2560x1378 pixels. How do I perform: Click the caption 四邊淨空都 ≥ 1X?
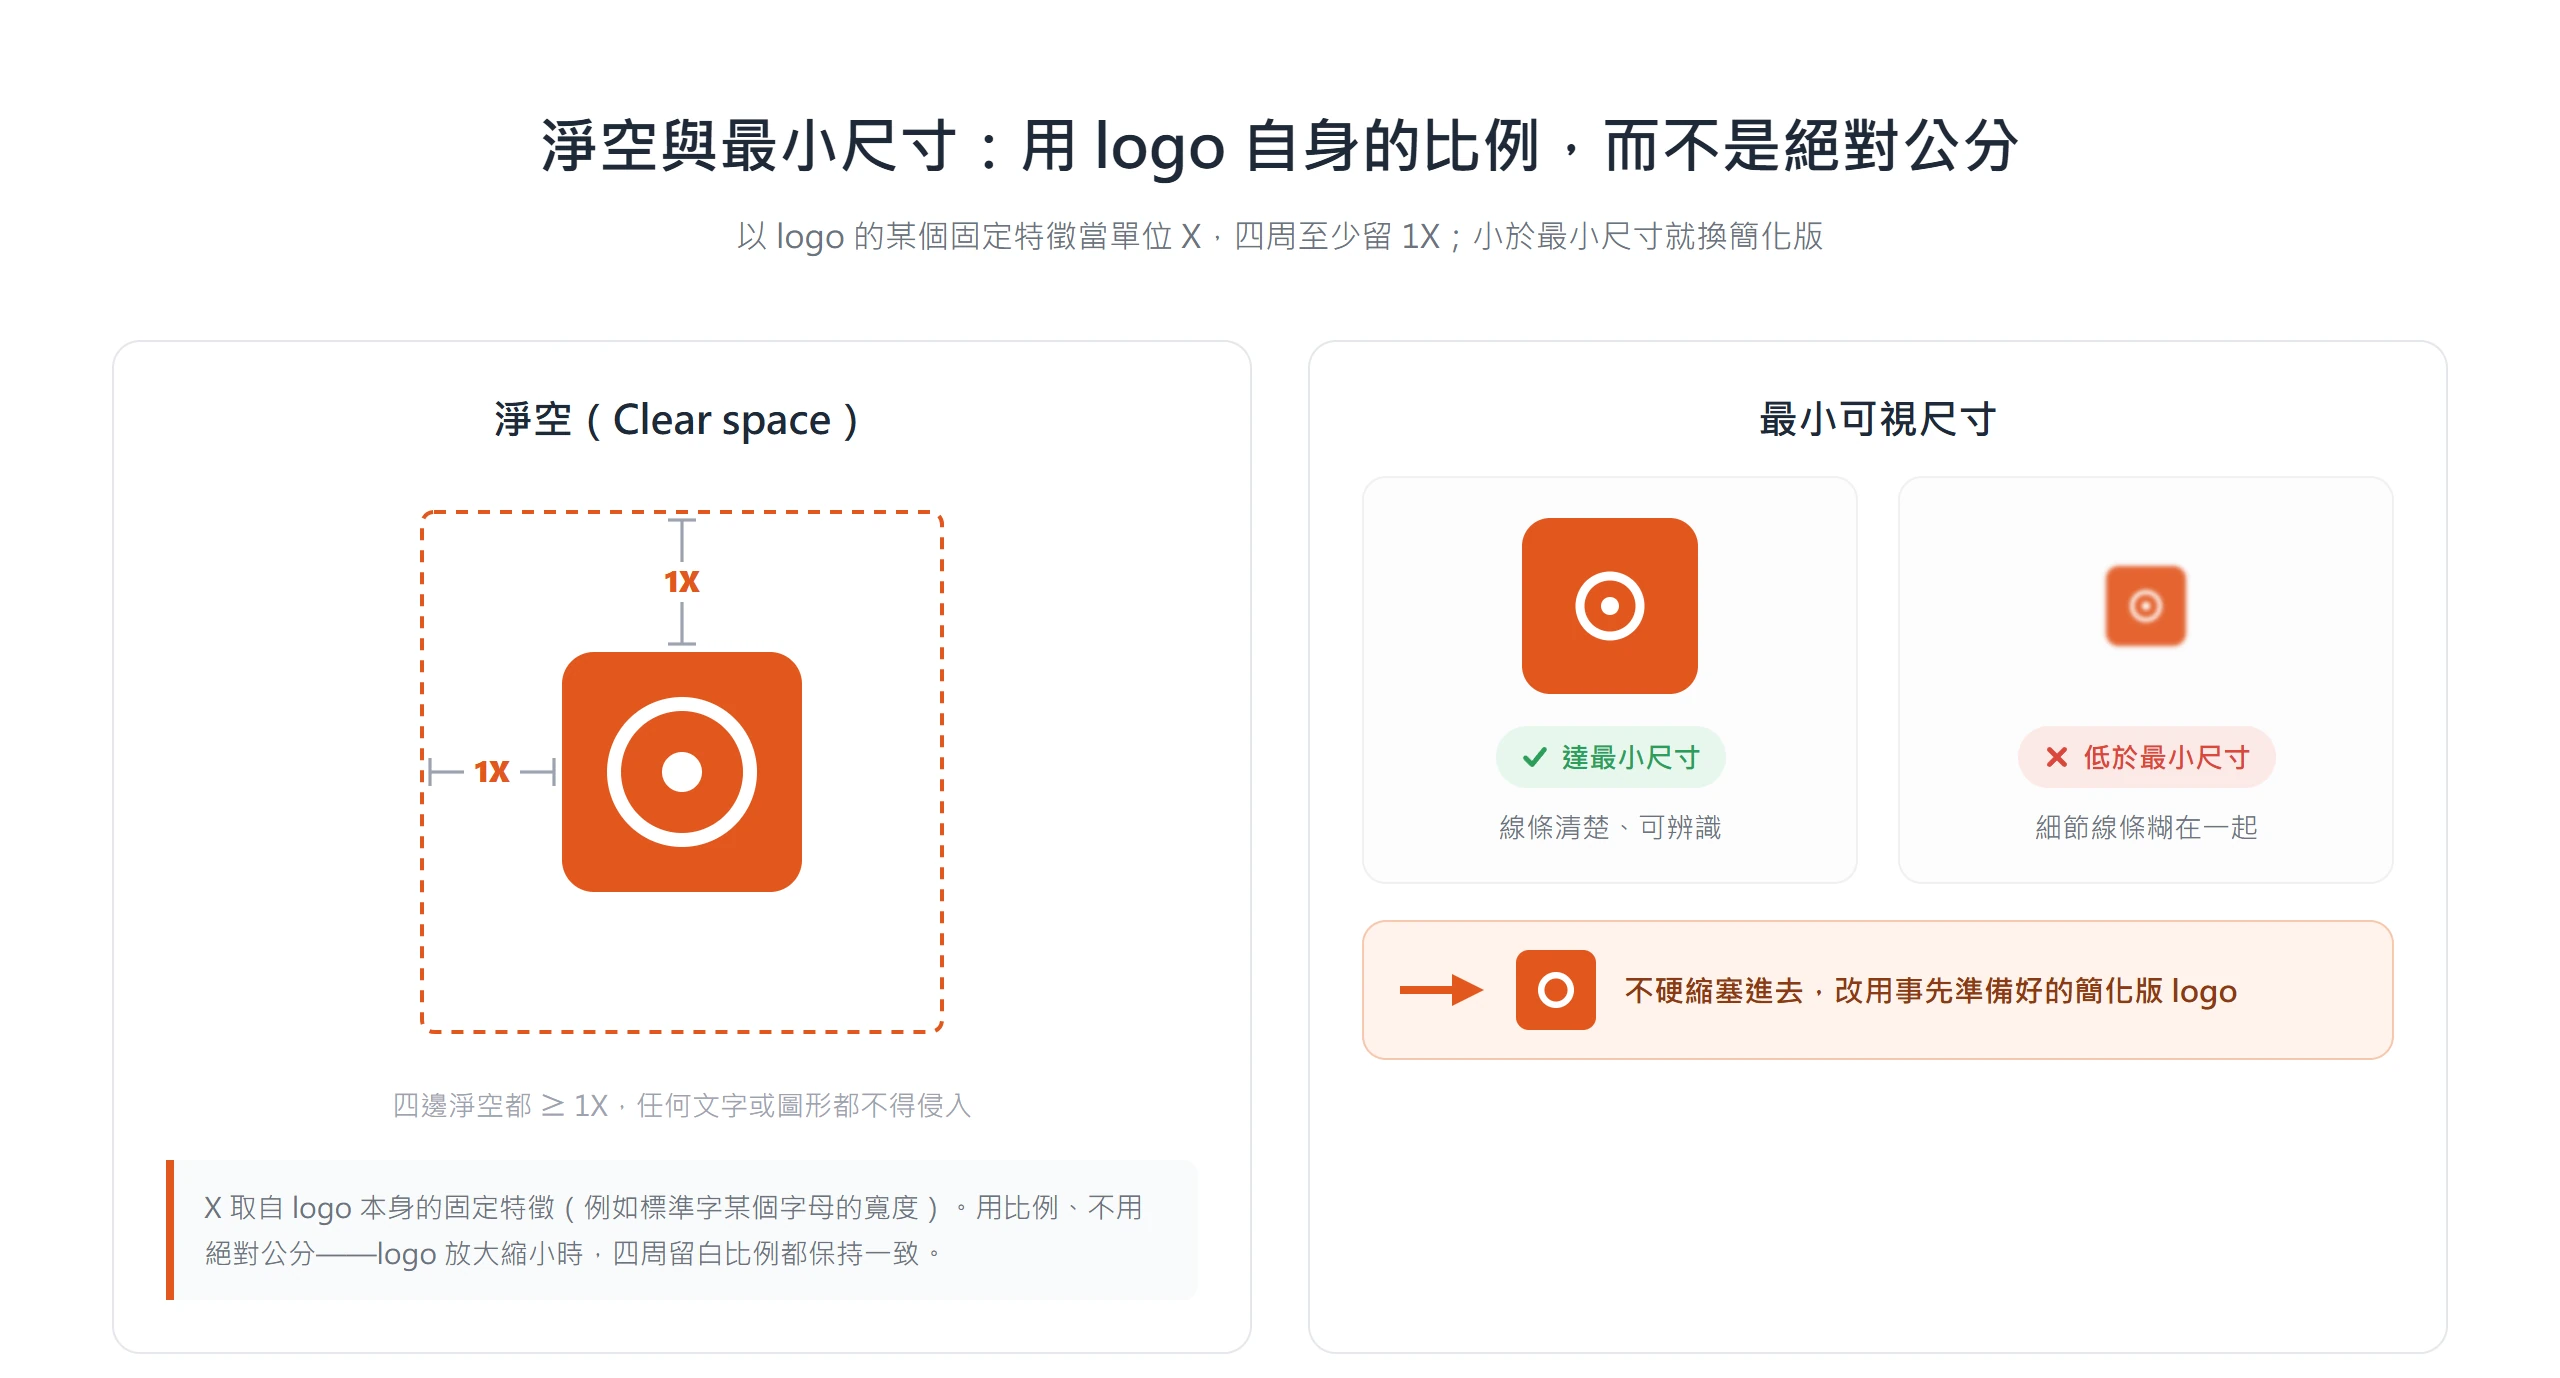tap(682, 1105)
